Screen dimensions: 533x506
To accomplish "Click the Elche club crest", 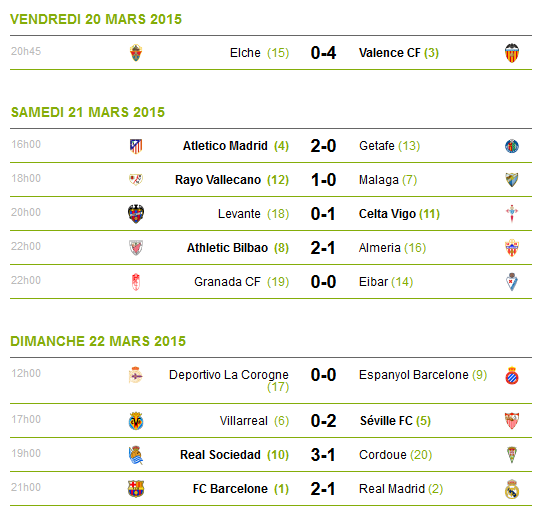I will [x=136, y=53].
